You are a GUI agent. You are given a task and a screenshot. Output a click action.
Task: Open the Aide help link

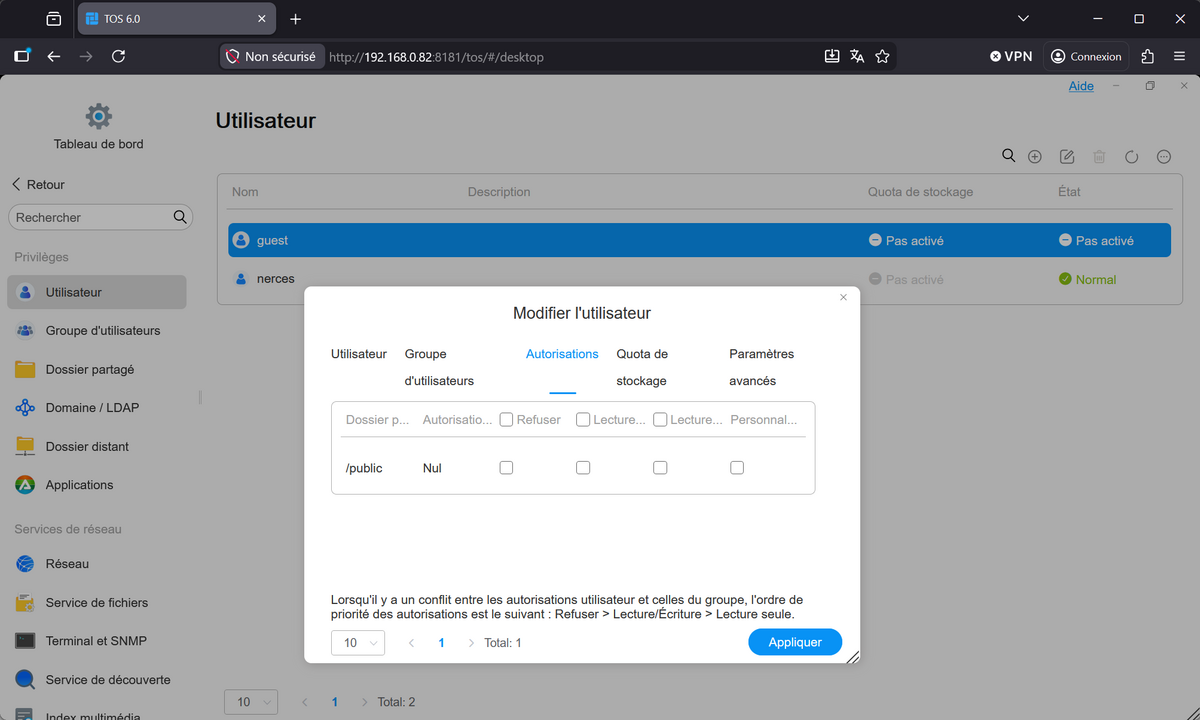tap(1081, 86)
